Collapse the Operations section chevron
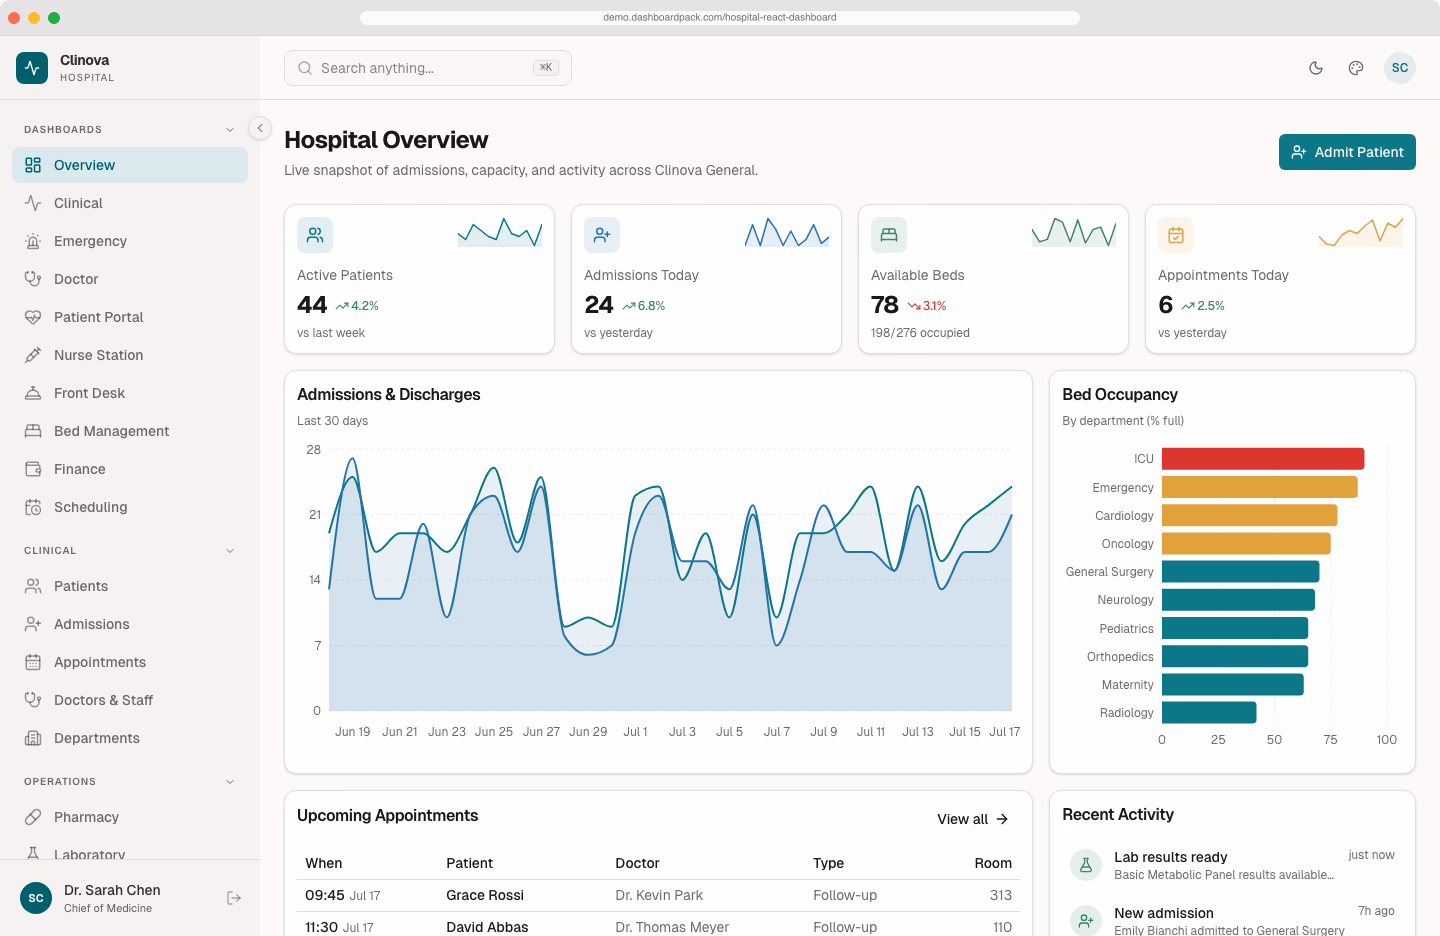1440x936 pixels. pyautogui.click(x=230, y=782)
